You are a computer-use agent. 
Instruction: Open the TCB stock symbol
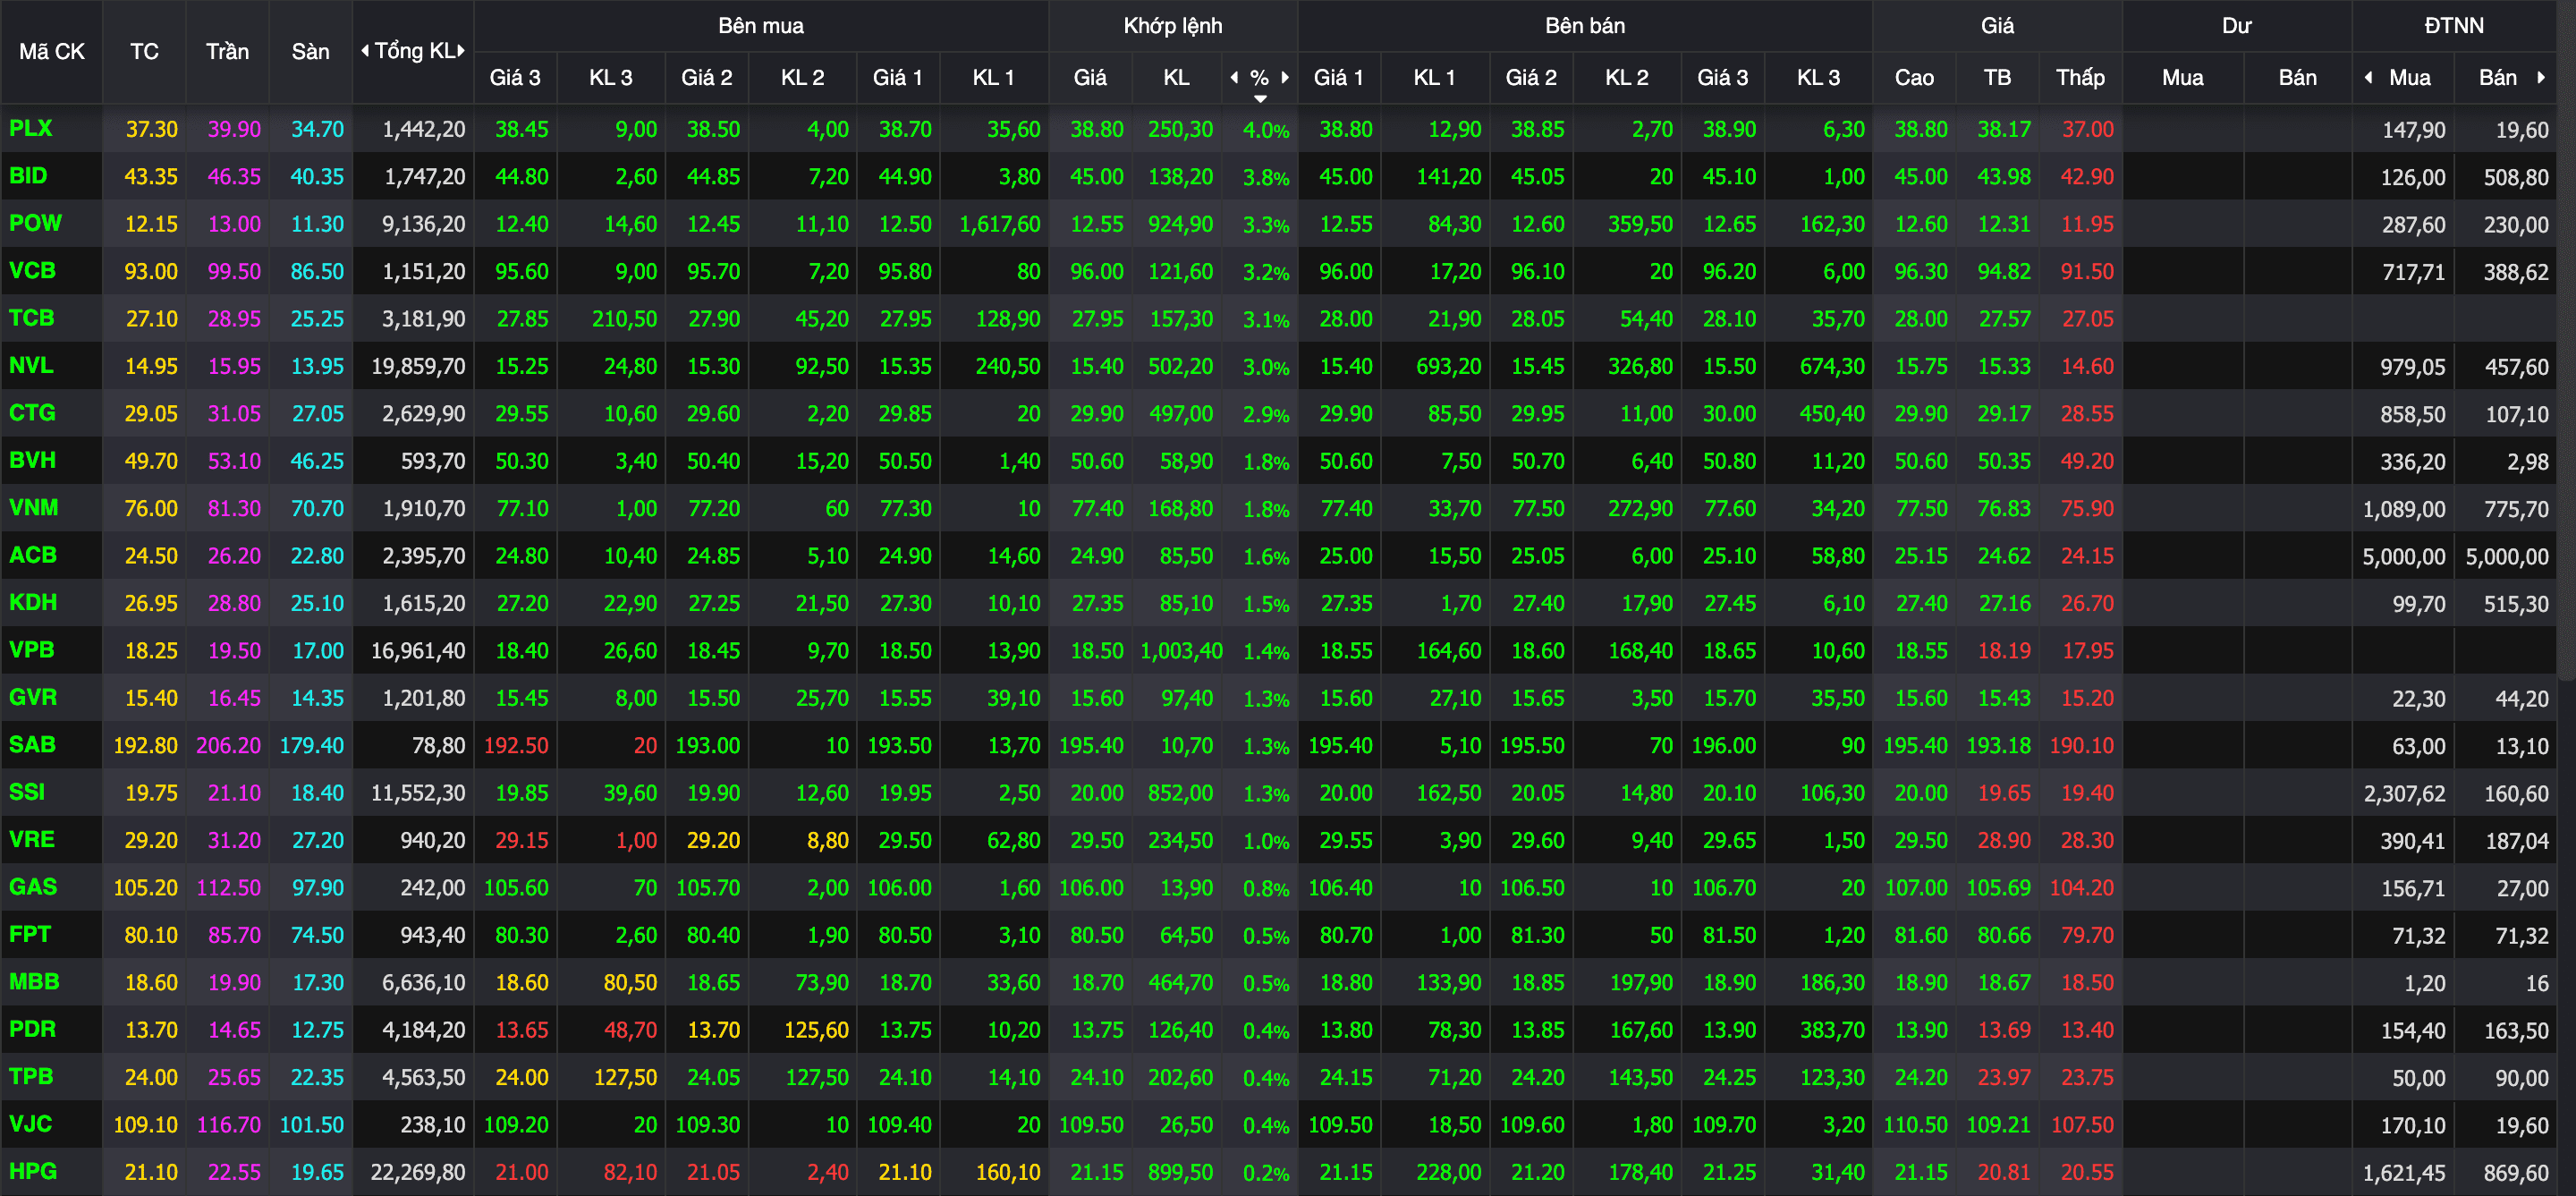pyautogui.click(x=32, y=318)
